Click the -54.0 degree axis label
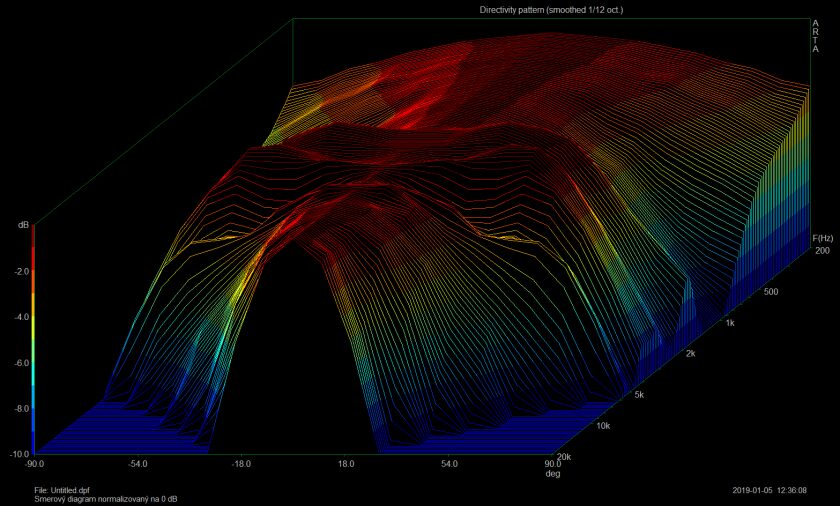 [x=138, y=464]
